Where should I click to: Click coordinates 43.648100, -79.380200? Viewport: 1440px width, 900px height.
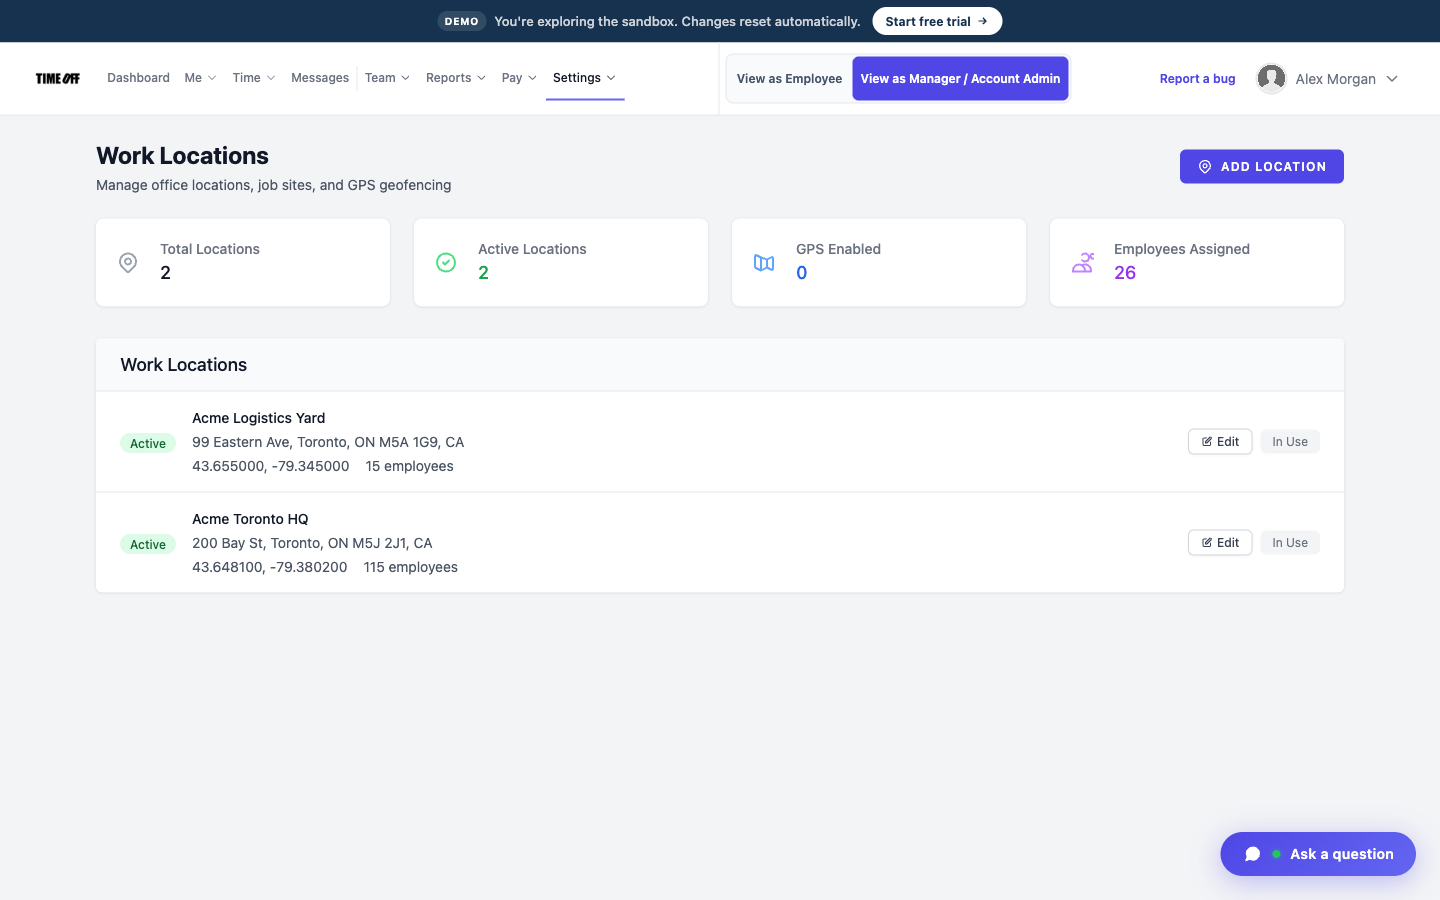click(270, 567)
